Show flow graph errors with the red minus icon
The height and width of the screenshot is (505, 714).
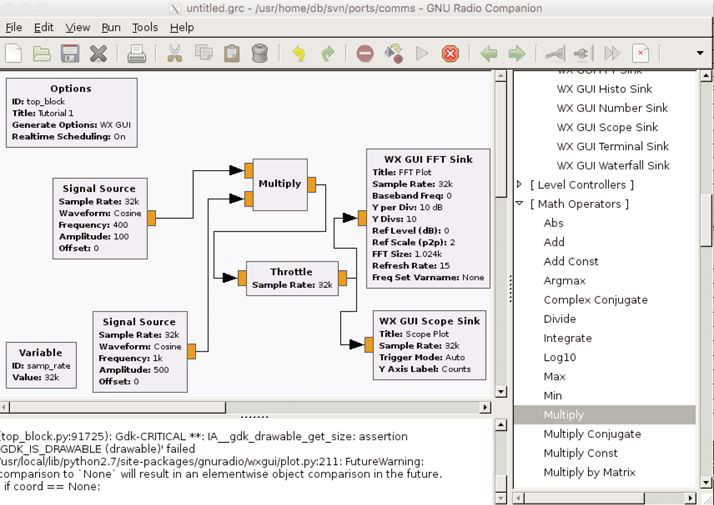[365, 54]
